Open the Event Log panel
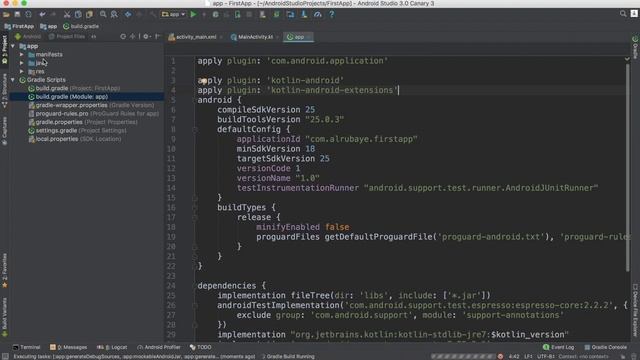This screenshot has width=640, height=360. click(558, 347)
